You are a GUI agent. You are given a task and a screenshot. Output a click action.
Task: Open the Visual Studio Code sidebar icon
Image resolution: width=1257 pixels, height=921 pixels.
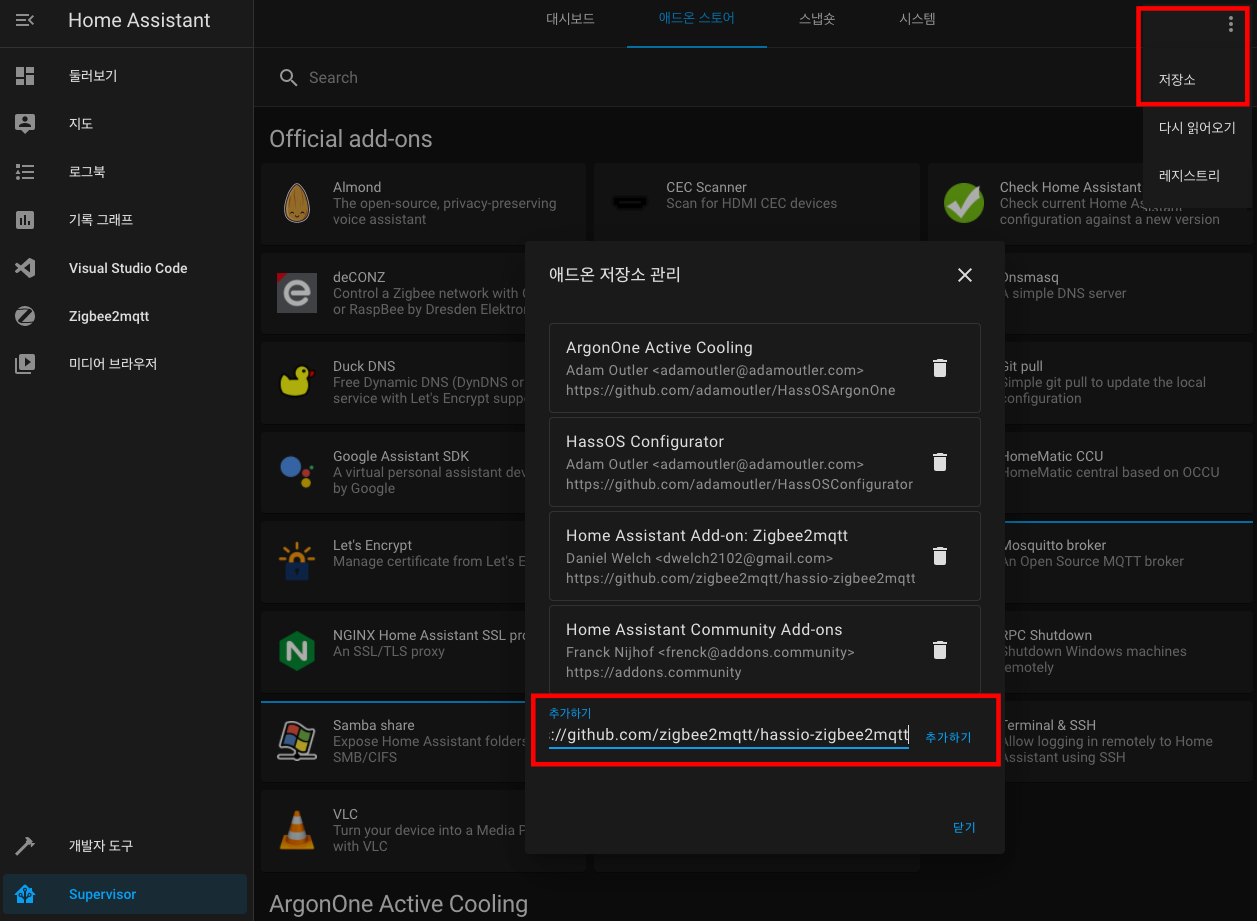coord(25,268)
